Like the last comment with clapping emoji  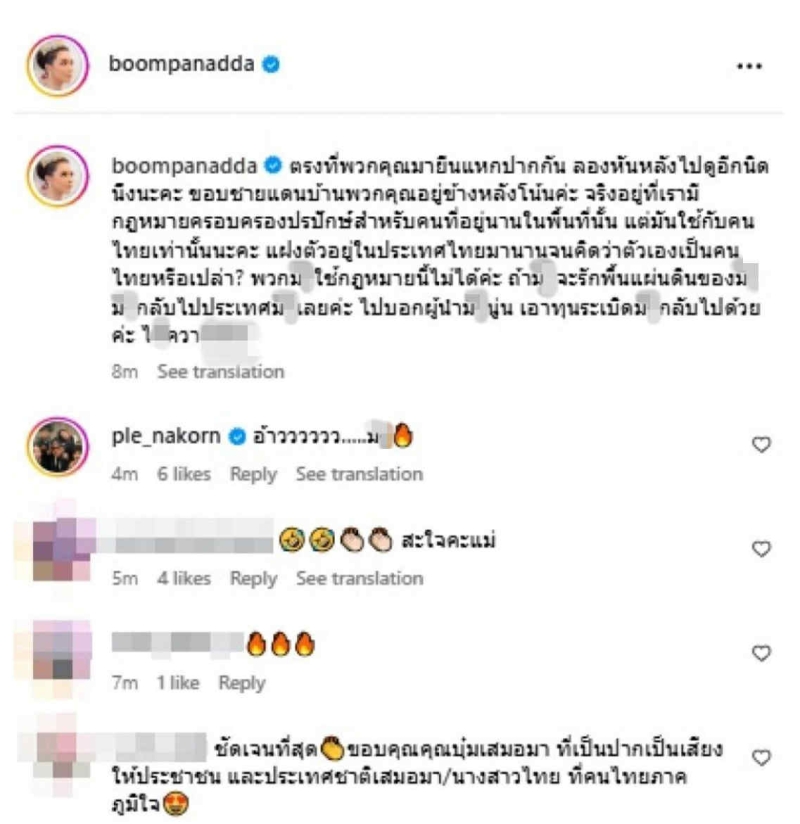pos(761,757)
